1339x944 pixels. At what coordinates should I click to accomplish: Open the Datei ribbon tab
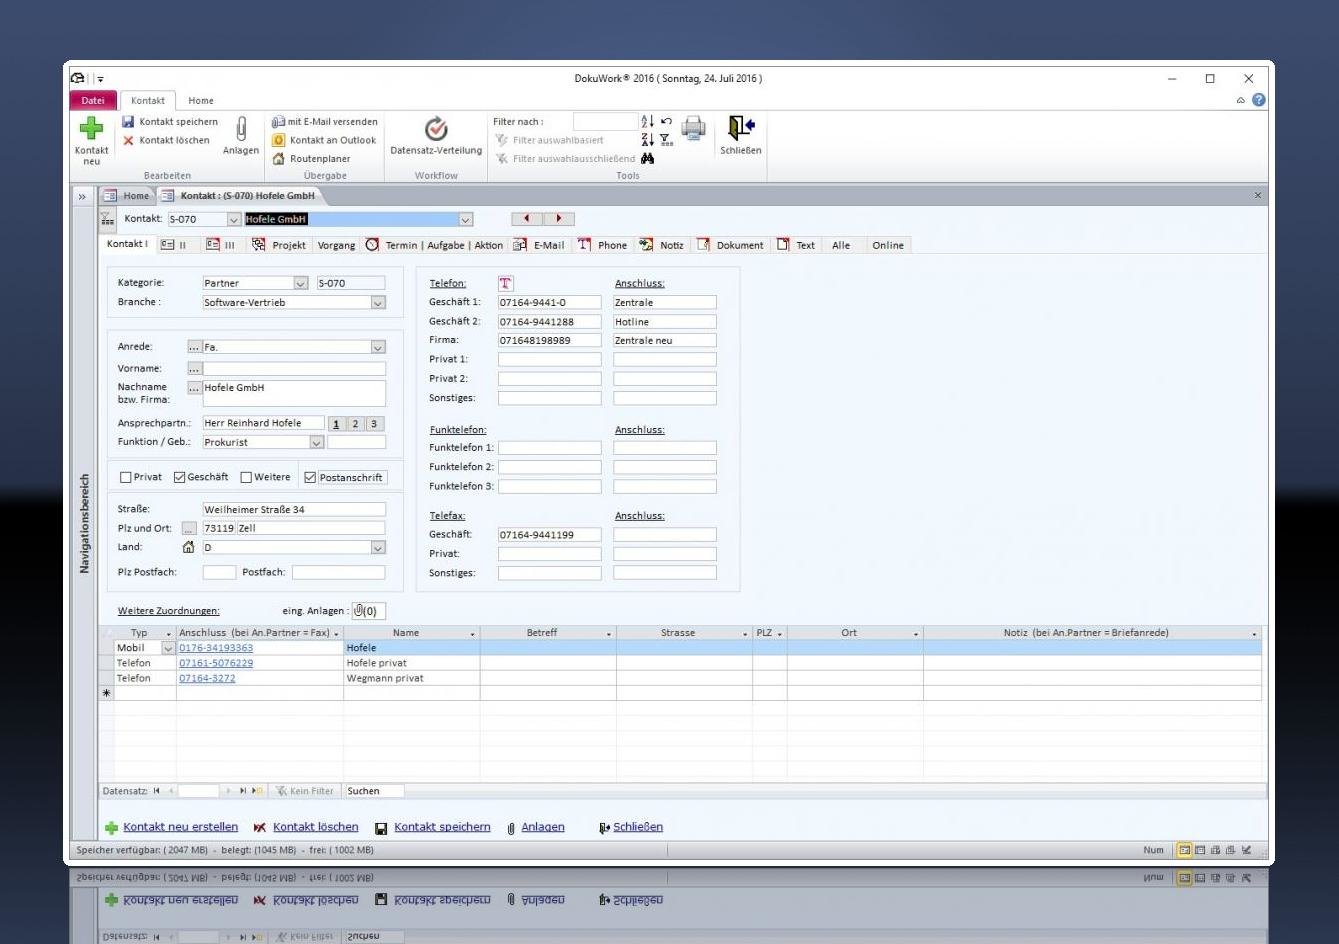[92, 100]
